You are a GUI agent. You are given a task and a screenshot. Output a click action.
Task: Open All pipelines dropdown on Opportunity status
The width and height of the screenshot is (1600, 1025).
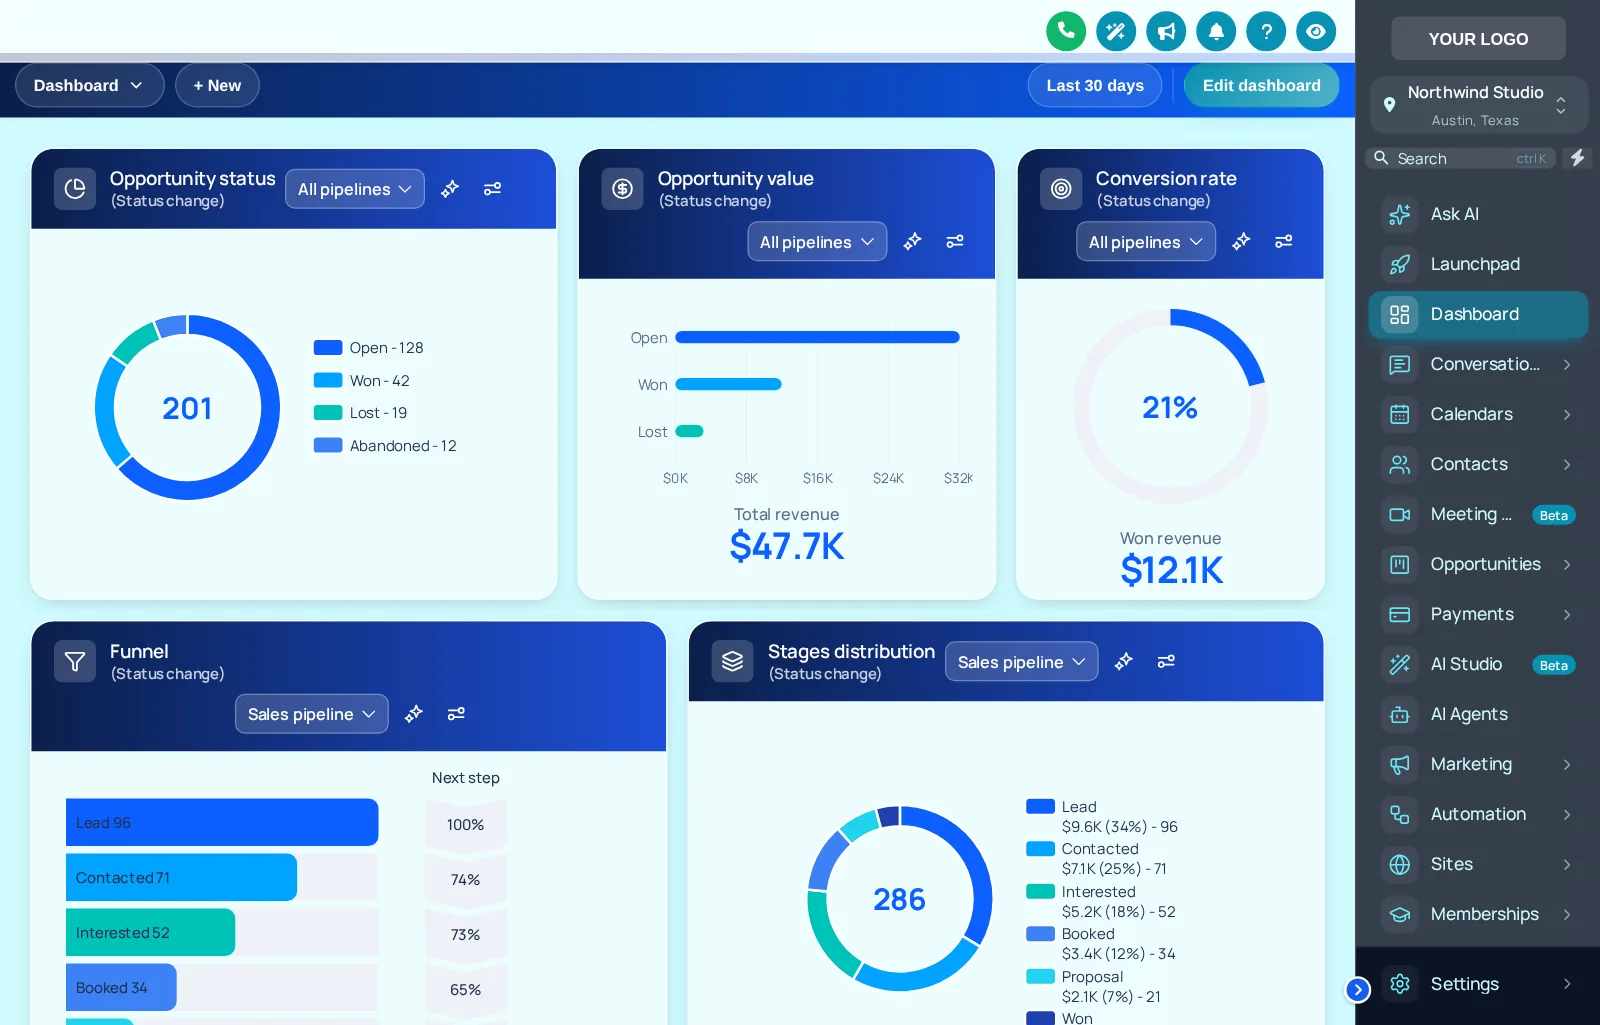tap(355, 189)
